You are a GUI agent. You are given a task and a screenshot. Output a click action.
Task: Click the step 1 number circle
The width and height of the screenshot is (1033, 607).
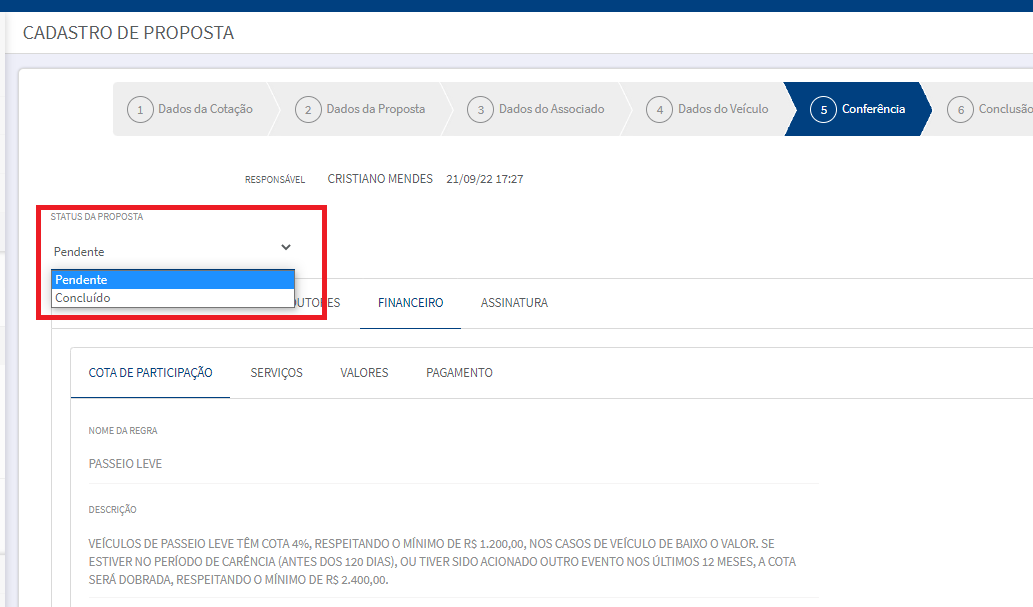[140, 109]
